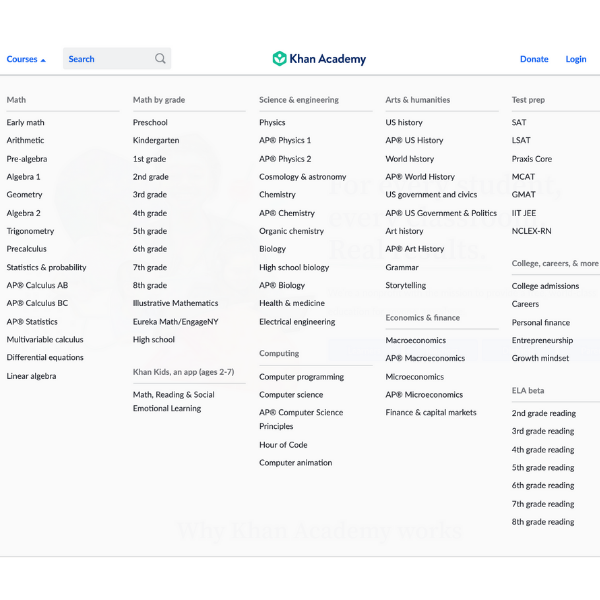The height and width of the screenshot is (600, 600).
Task: Open College admissions link
Action: click(x=545, y=286)
